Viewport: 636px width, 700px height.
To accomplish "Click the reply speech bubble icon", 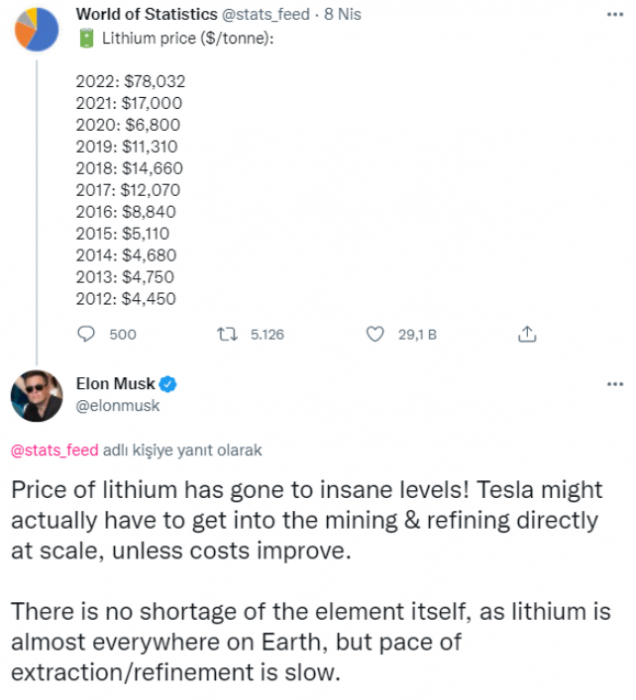I will [x=86, y=334].
